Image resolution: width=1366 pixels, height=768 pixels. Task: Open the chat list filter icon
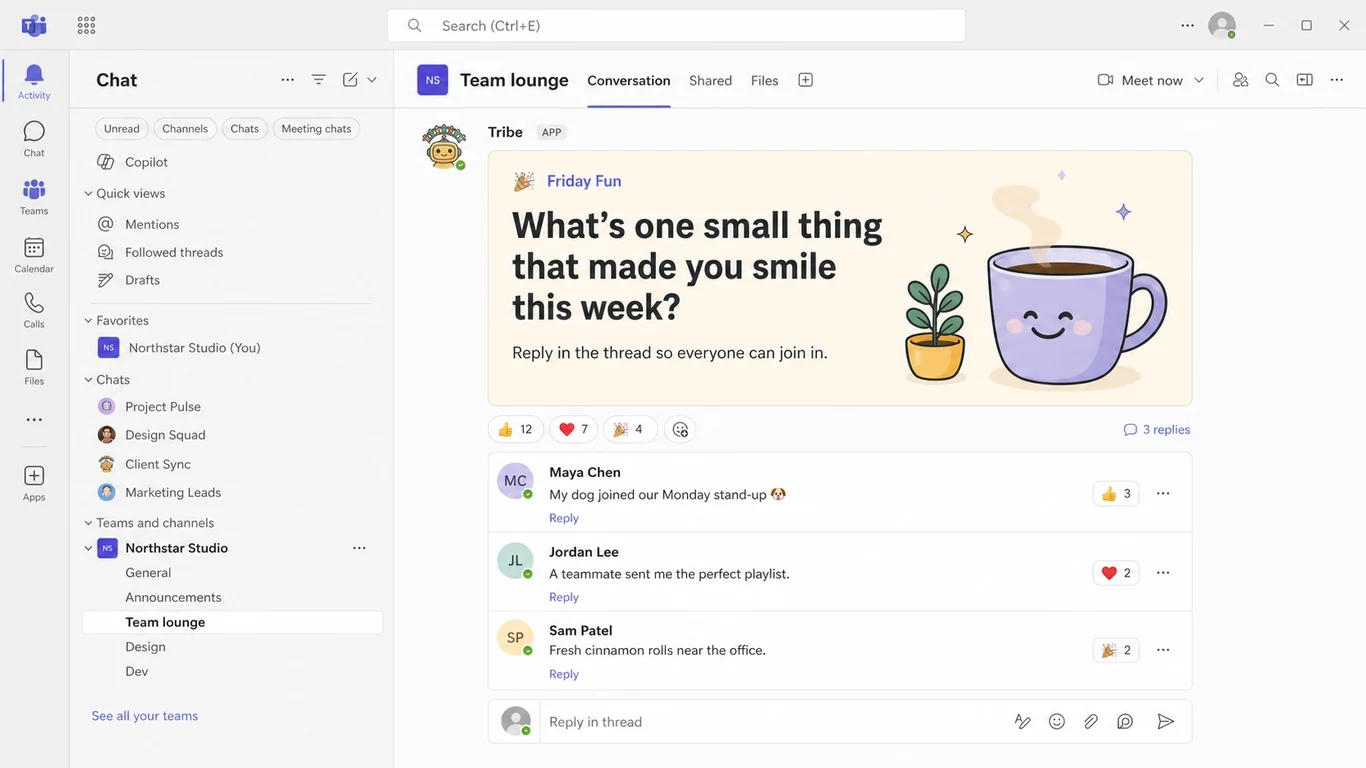coord(319,80)
